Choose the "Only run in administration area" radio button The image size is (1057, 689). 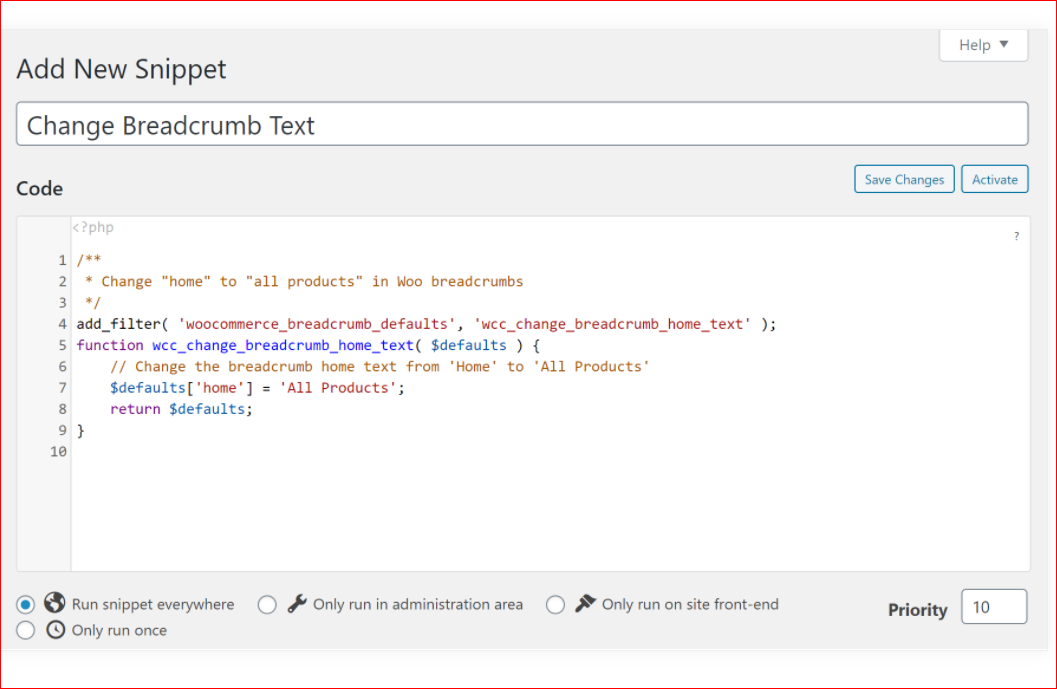[x=267, y=605]
